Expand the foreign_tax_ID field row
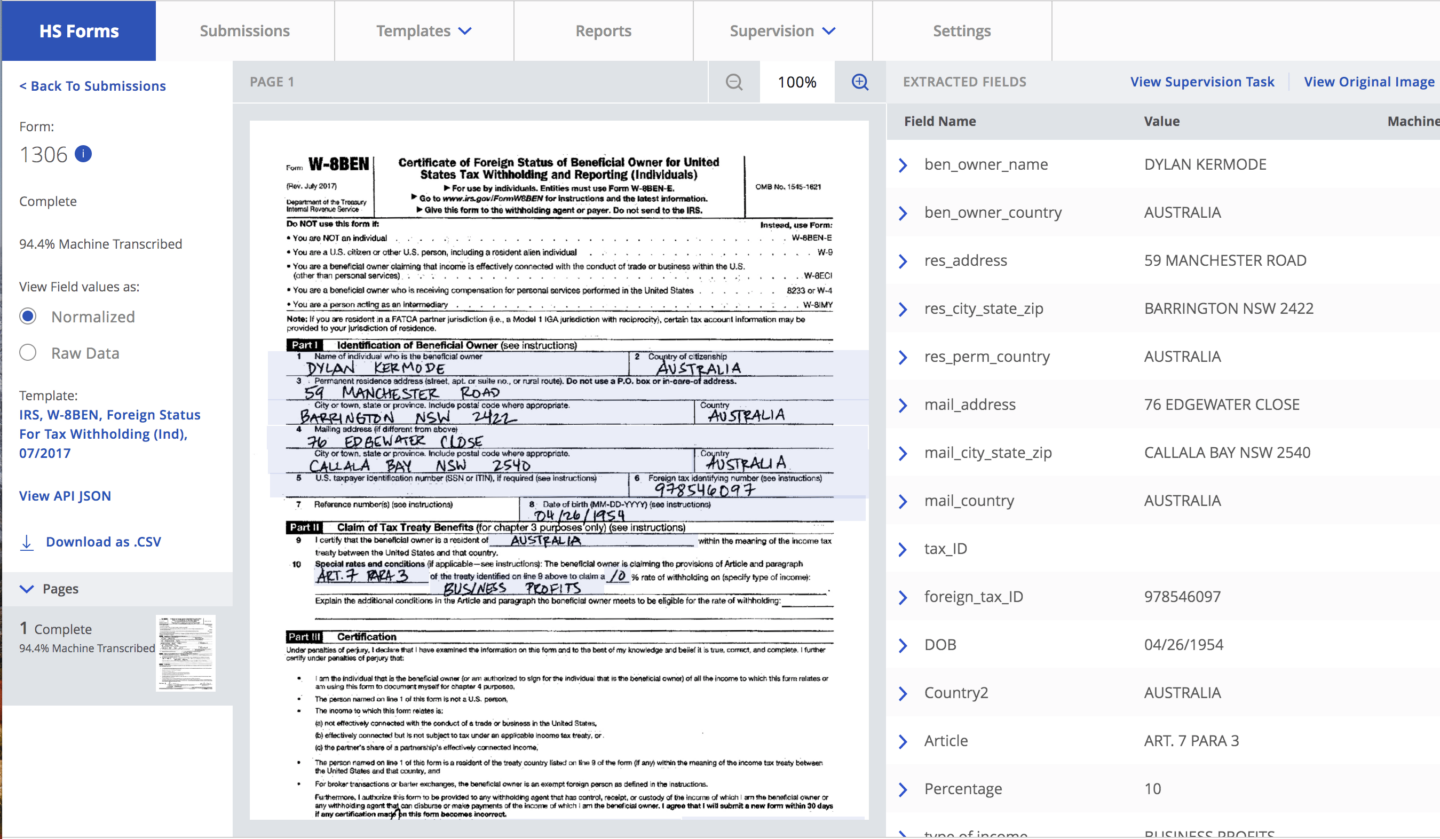This screenshot has width=1440, height=839. point(903,597)
